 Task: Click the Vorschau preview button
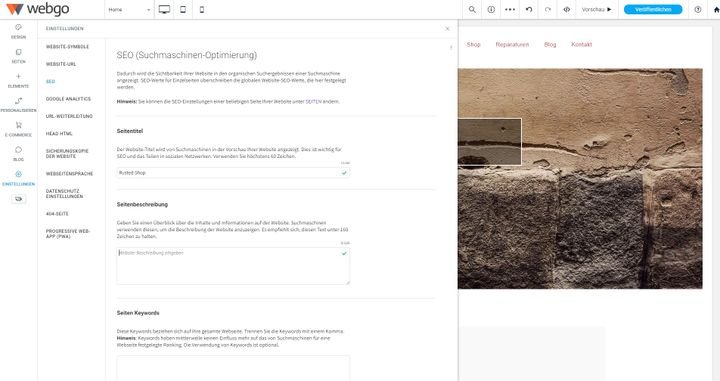[596, 9]
